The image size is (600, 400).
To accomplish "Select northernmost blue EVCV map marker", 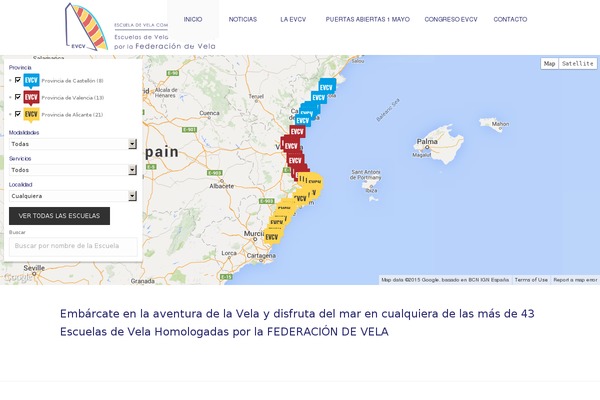I will tap(327, 87).
